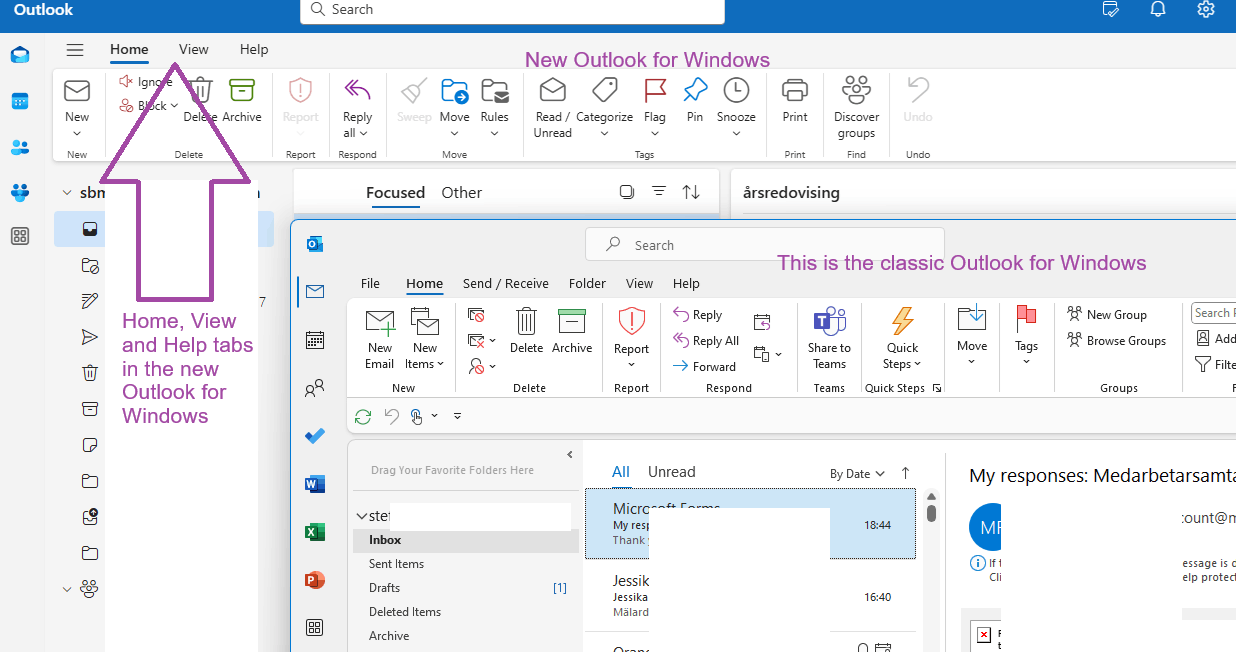The image size is (1239, 652).
Task: Select Other inbox tab in new Outlook
Action: pos(462,192)
